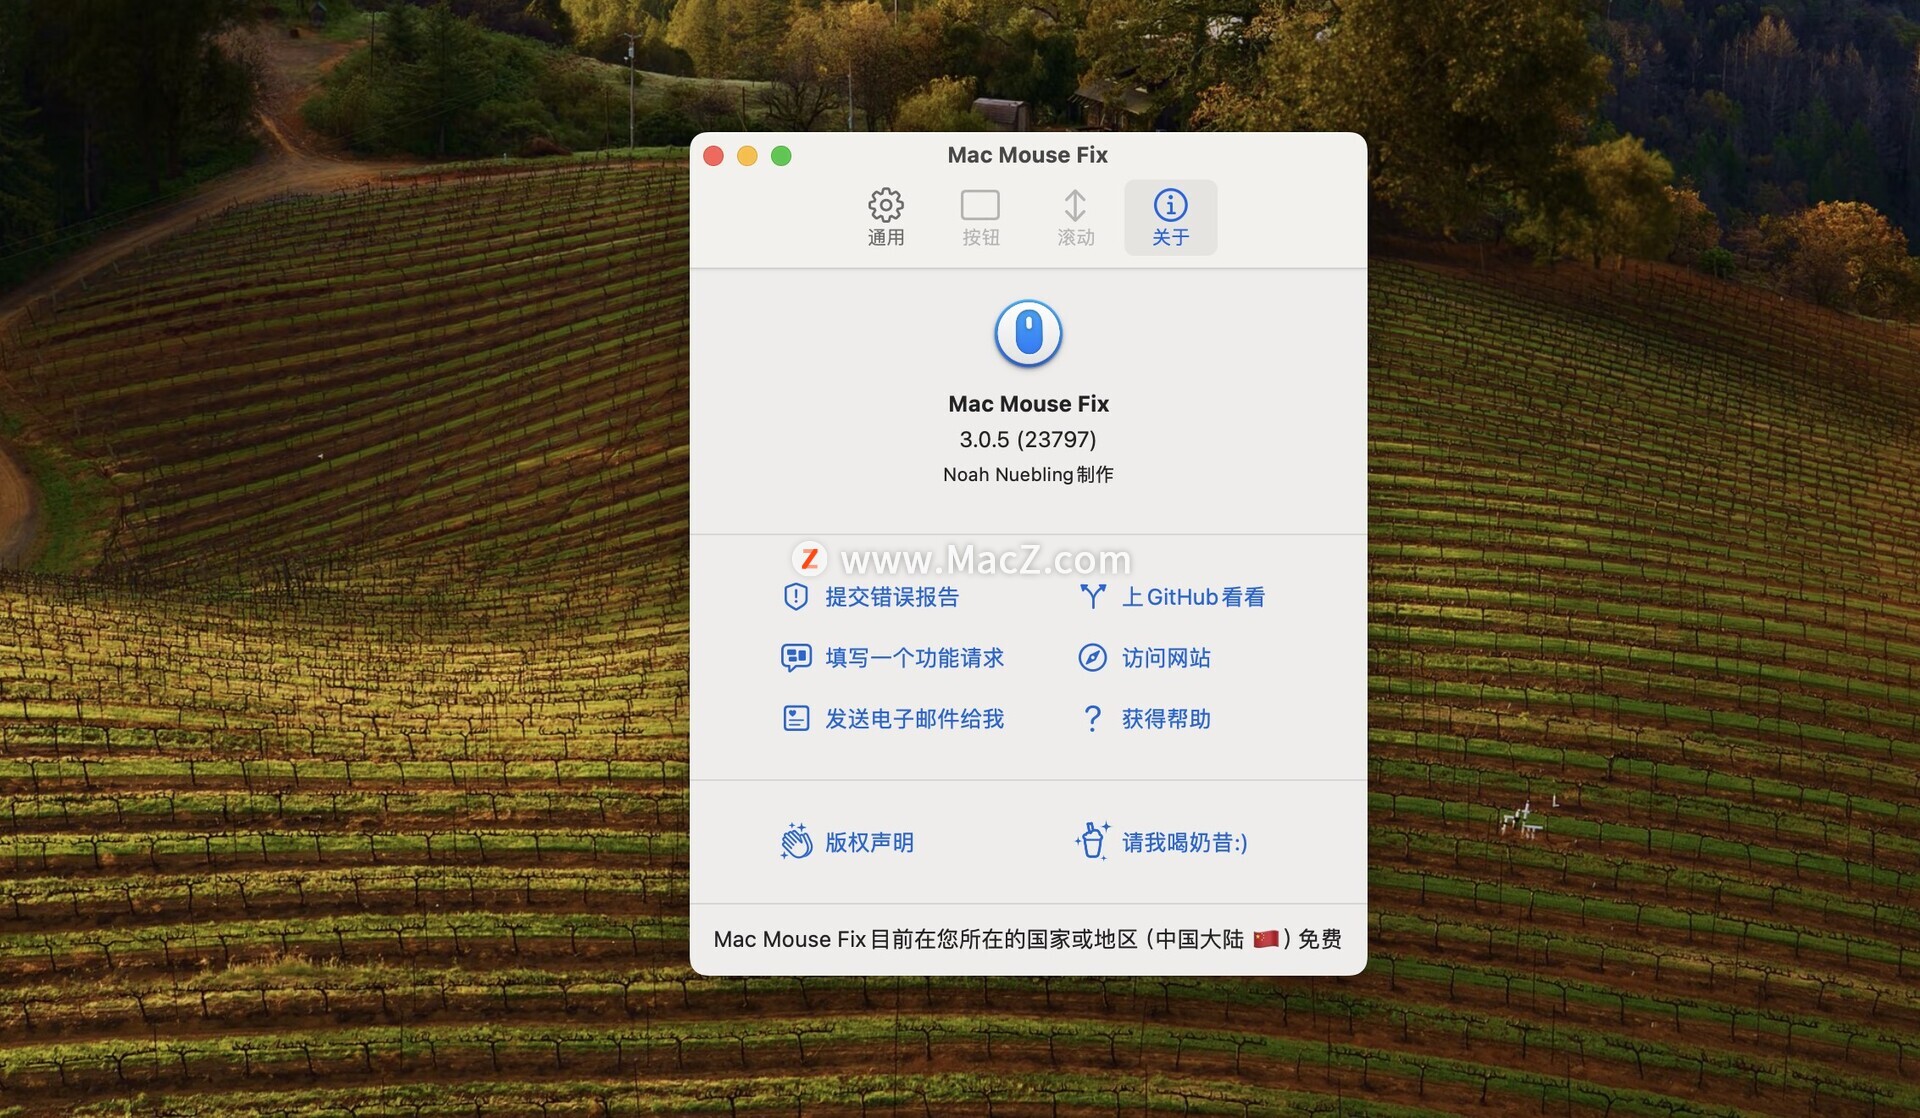Click the Mac Mouse Fix app name heading
The width and height of the screenshot is (1920, 1118).
click(1028, 404)
